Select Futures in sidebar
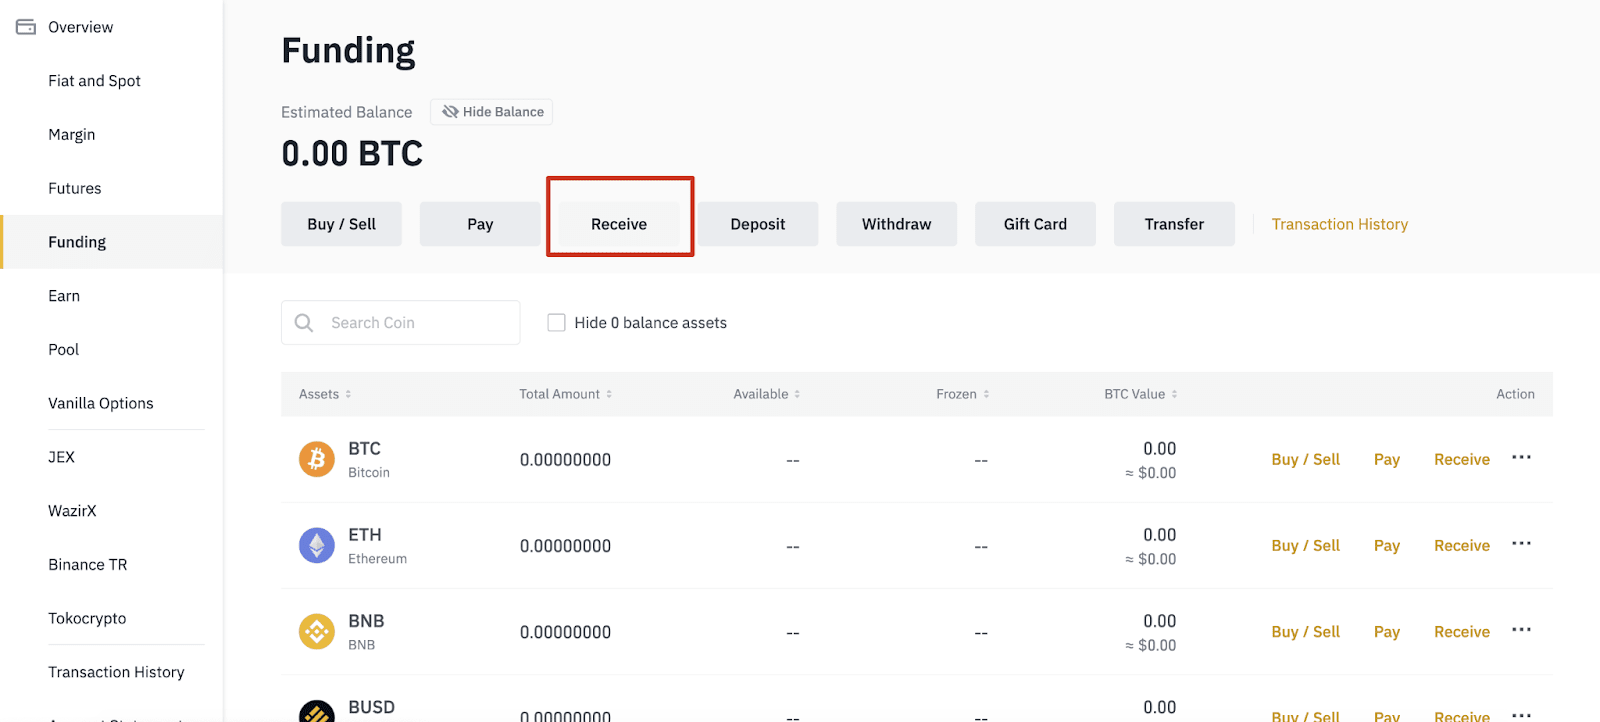This screenshot has width=1600, height=722. 75,188
